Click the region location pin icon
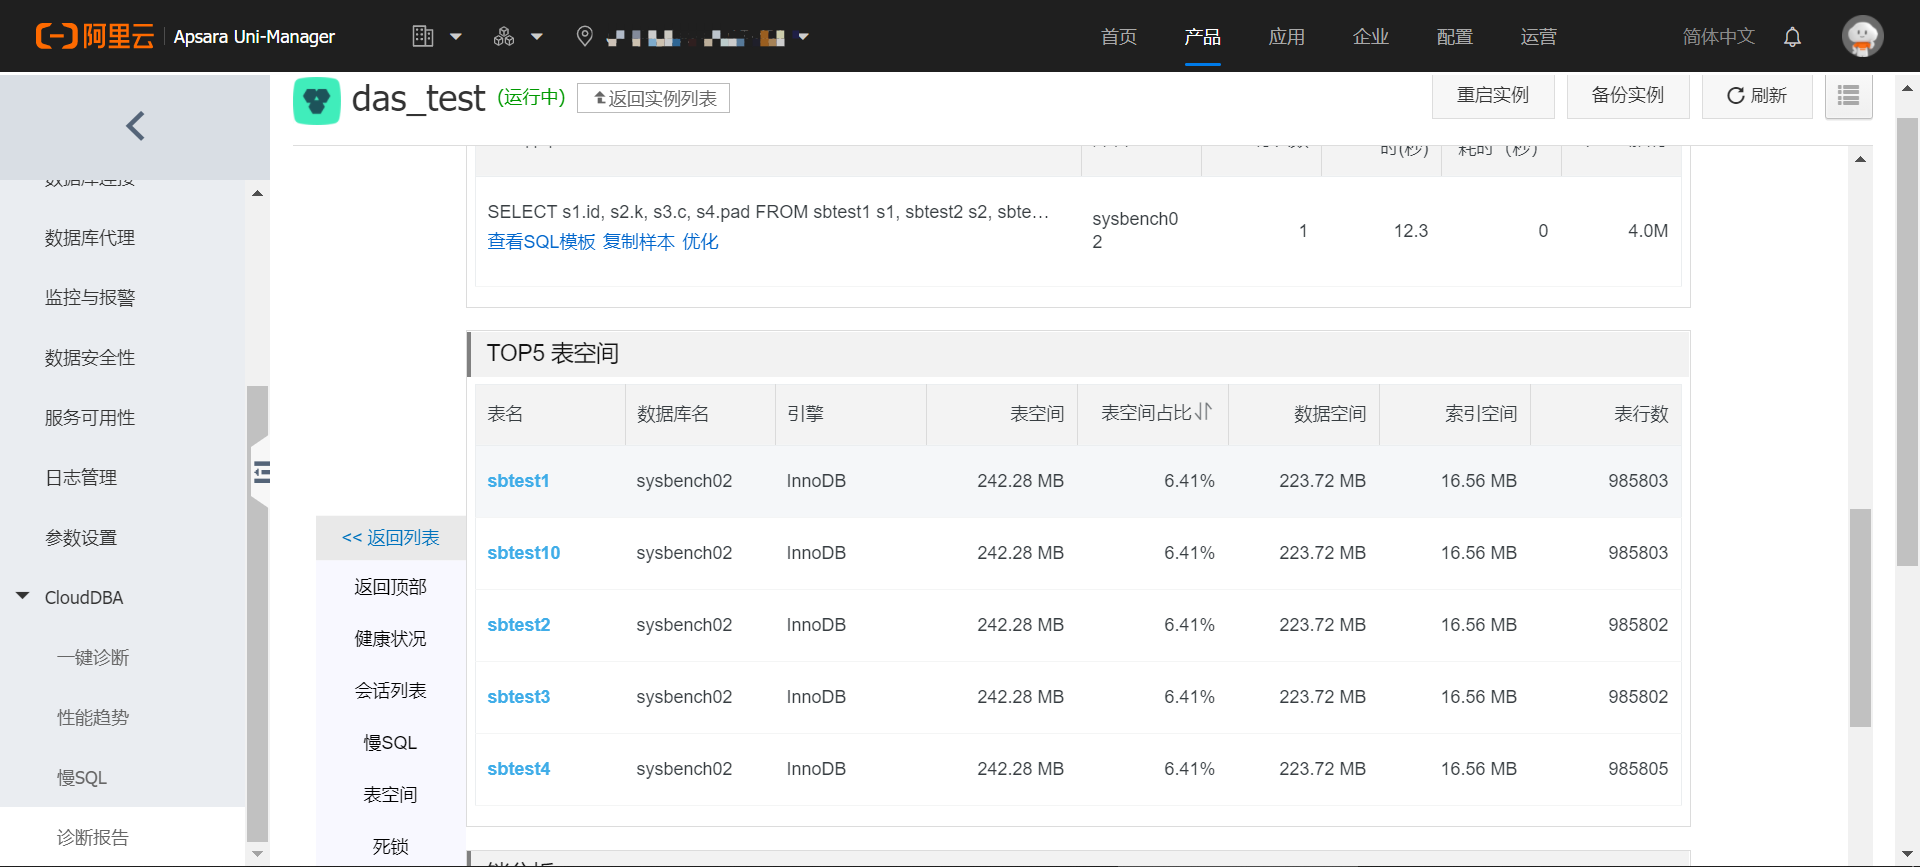Image resolution: width=1920 pixels, height=867 pixels. (585, 37)
